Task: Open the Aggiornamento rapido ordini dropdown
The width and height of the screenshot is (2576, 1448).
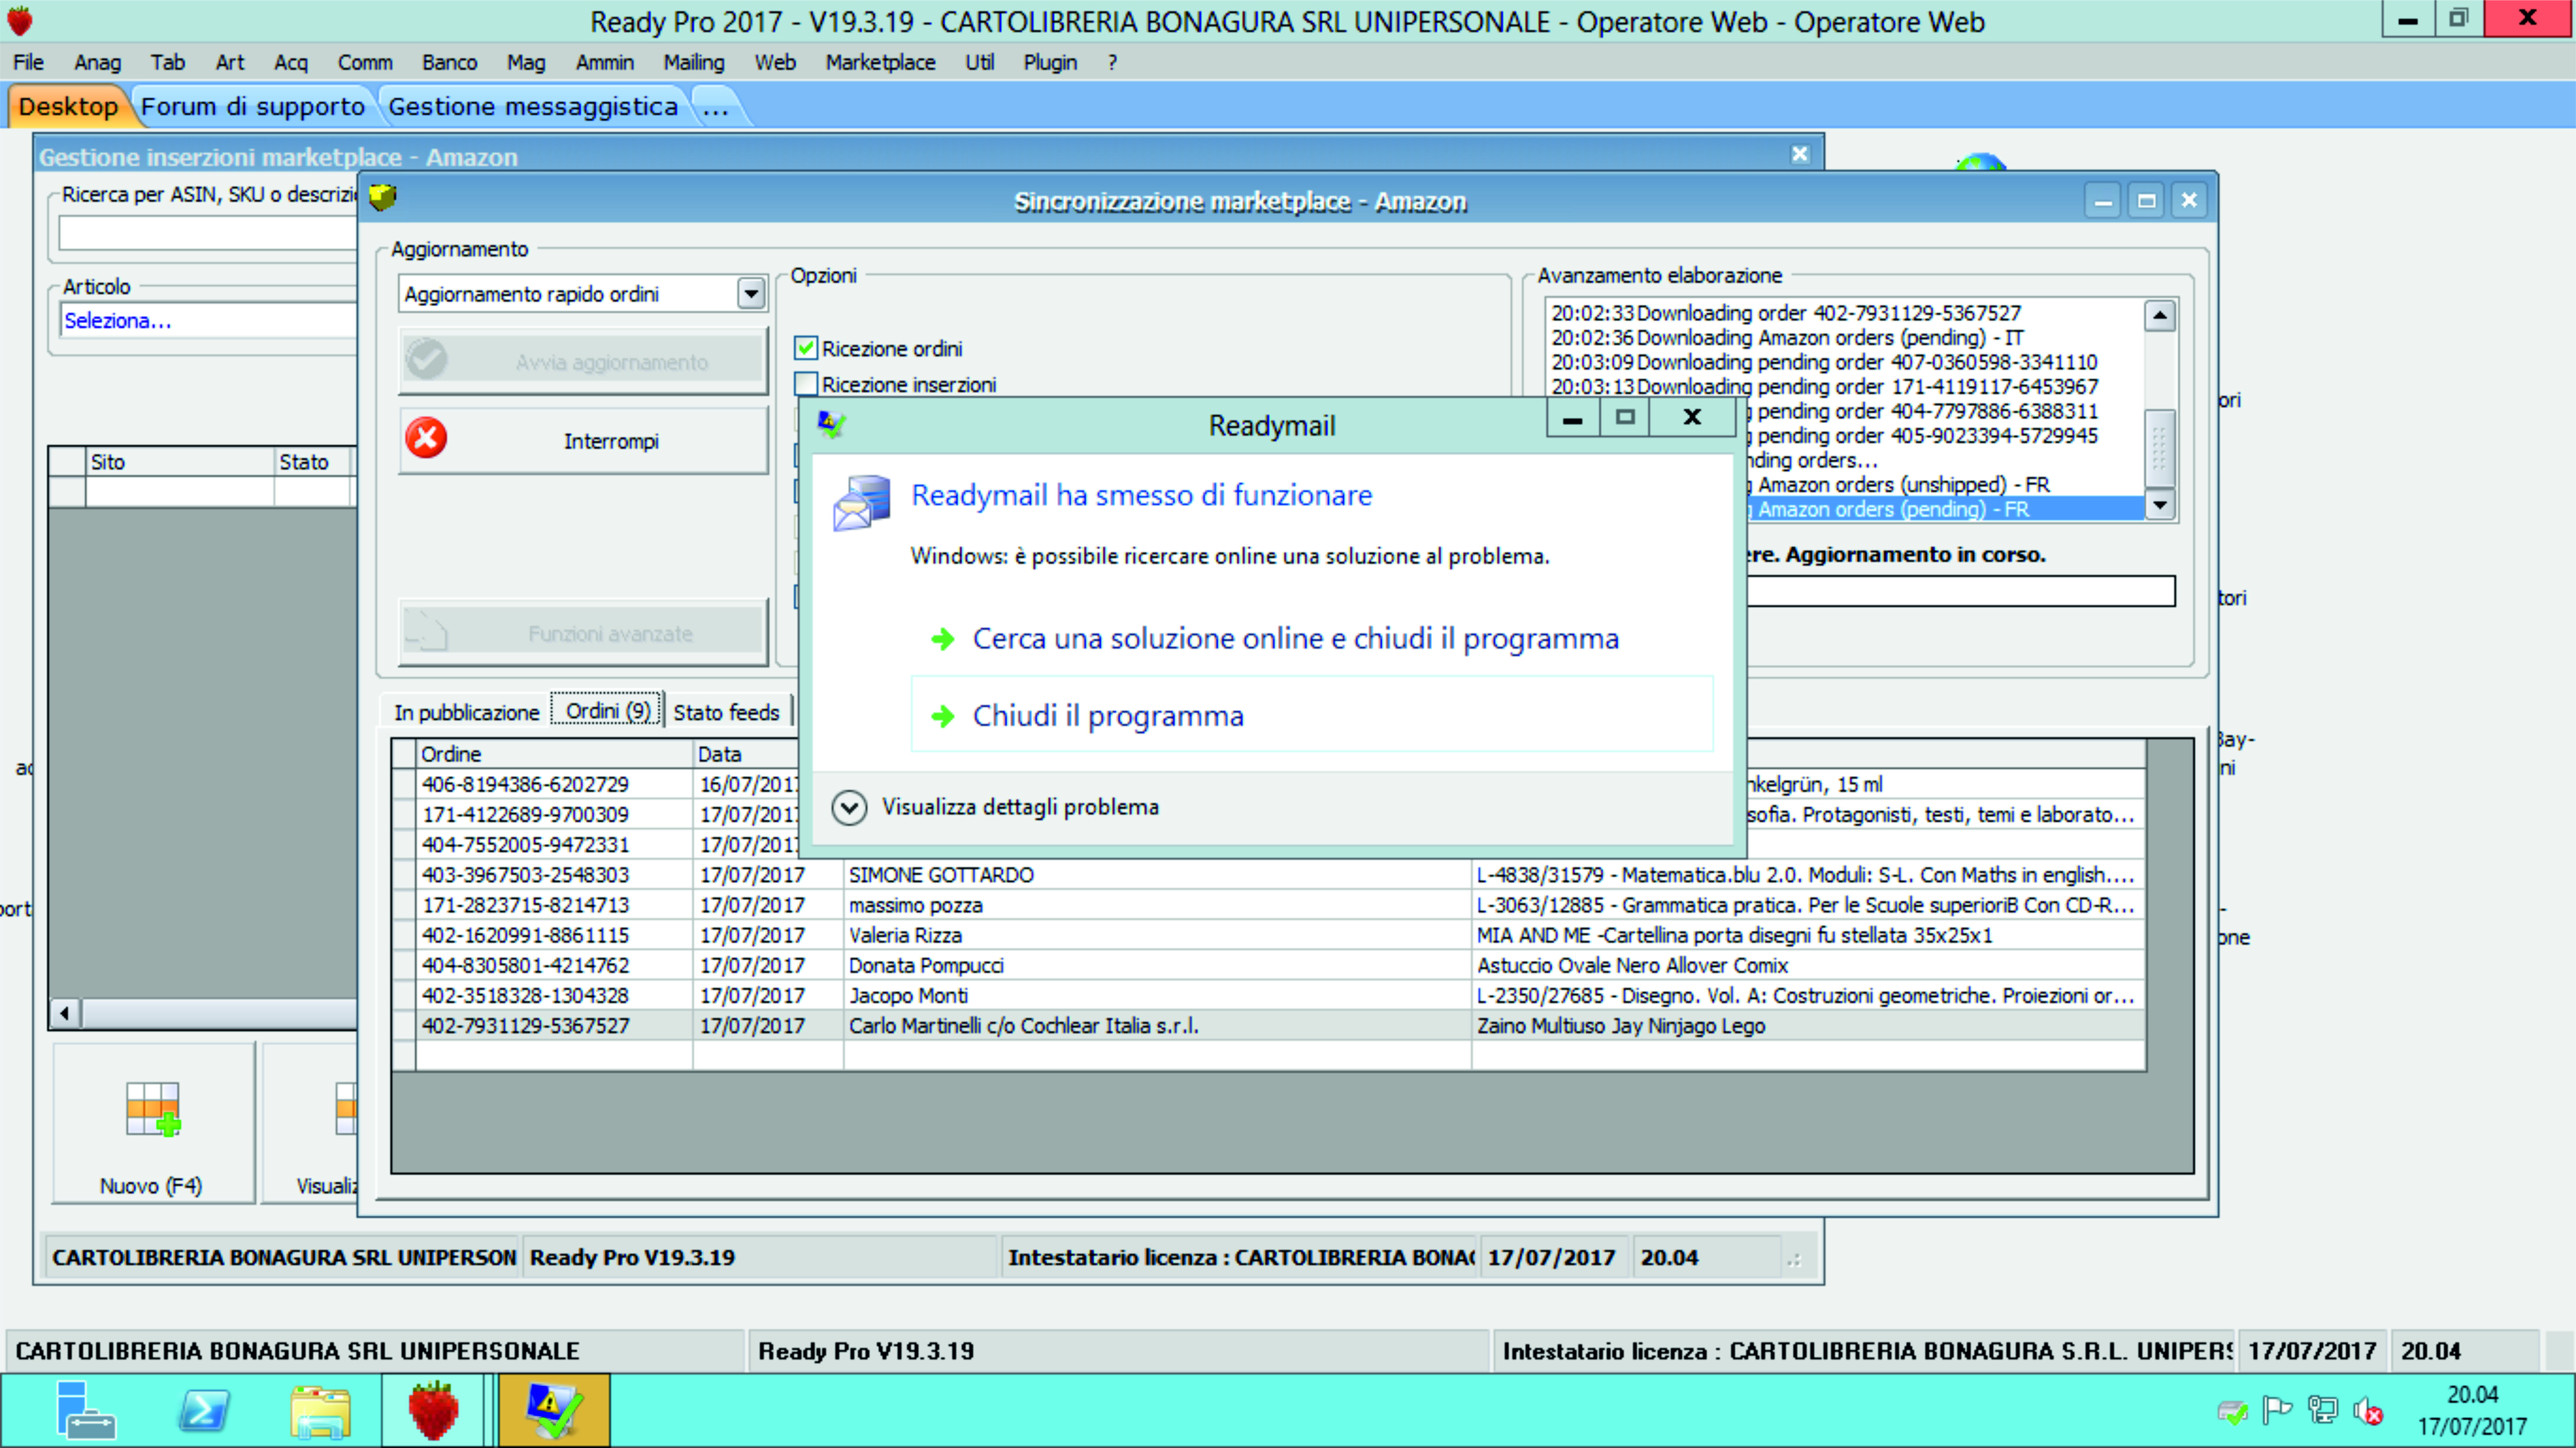Action: click(x=751, y=294)
